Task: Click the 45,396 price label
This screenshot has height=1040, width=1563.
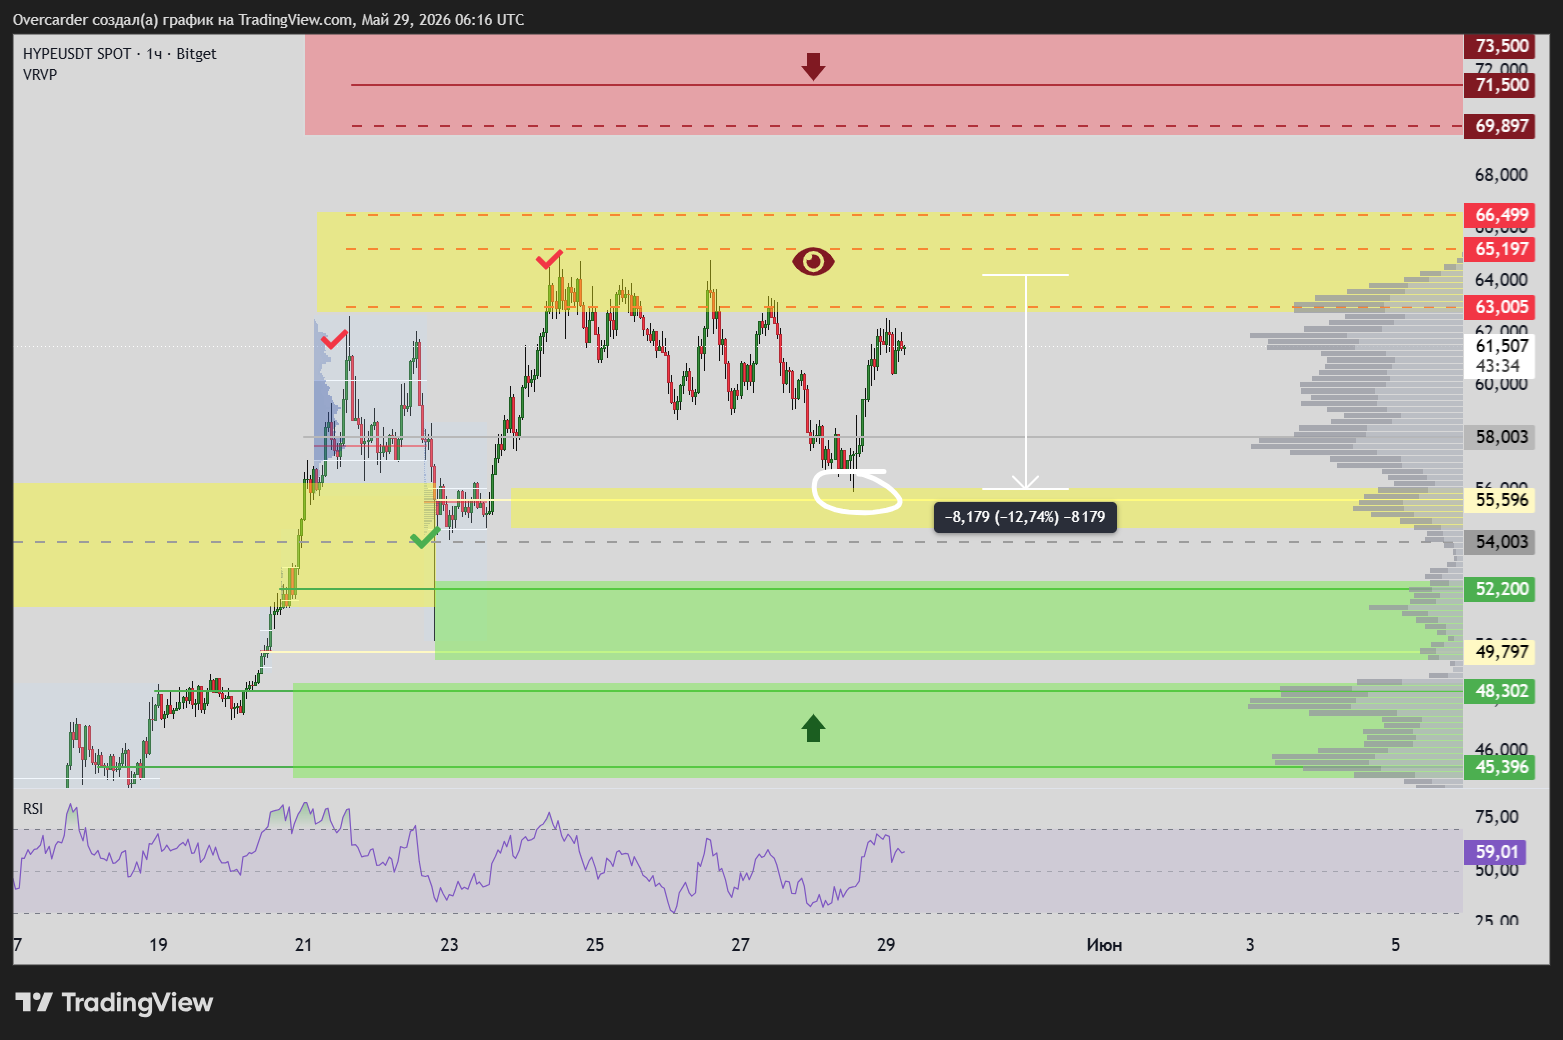Action: 1501,767
